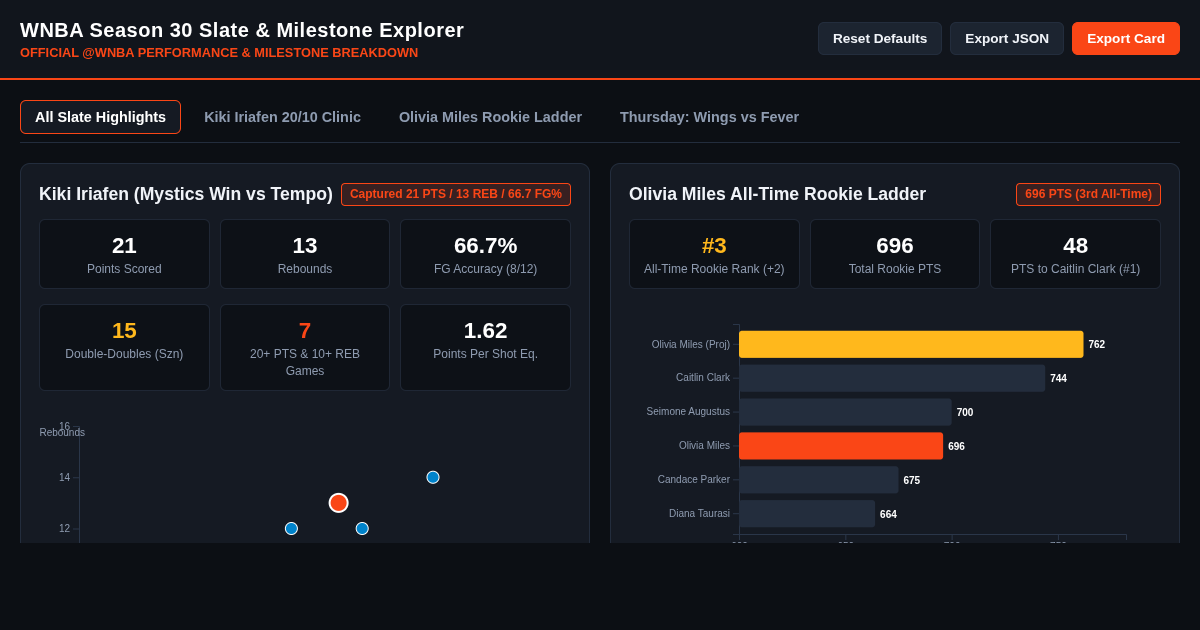1200x630 pixels.
Task: Select the Candace Parker 675 bar
Action: point(819,480)
